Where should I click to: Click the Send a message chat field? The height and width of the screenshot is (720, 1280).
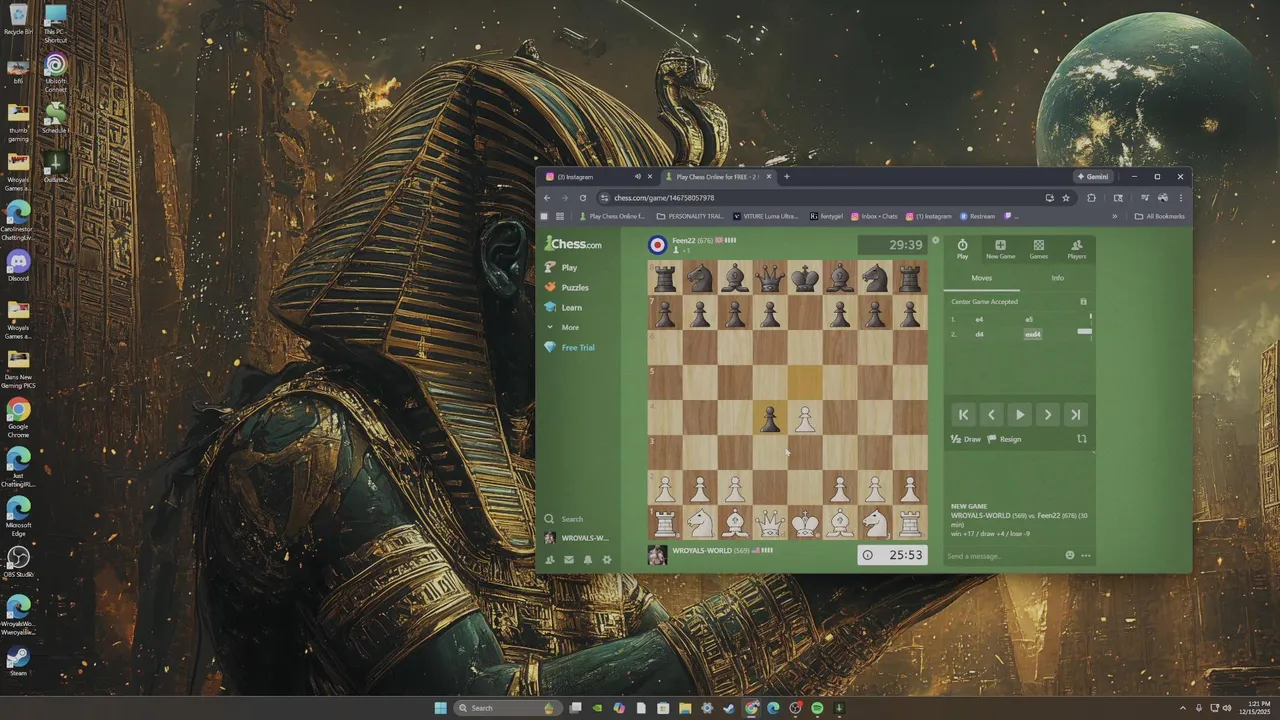point(1003,556)
